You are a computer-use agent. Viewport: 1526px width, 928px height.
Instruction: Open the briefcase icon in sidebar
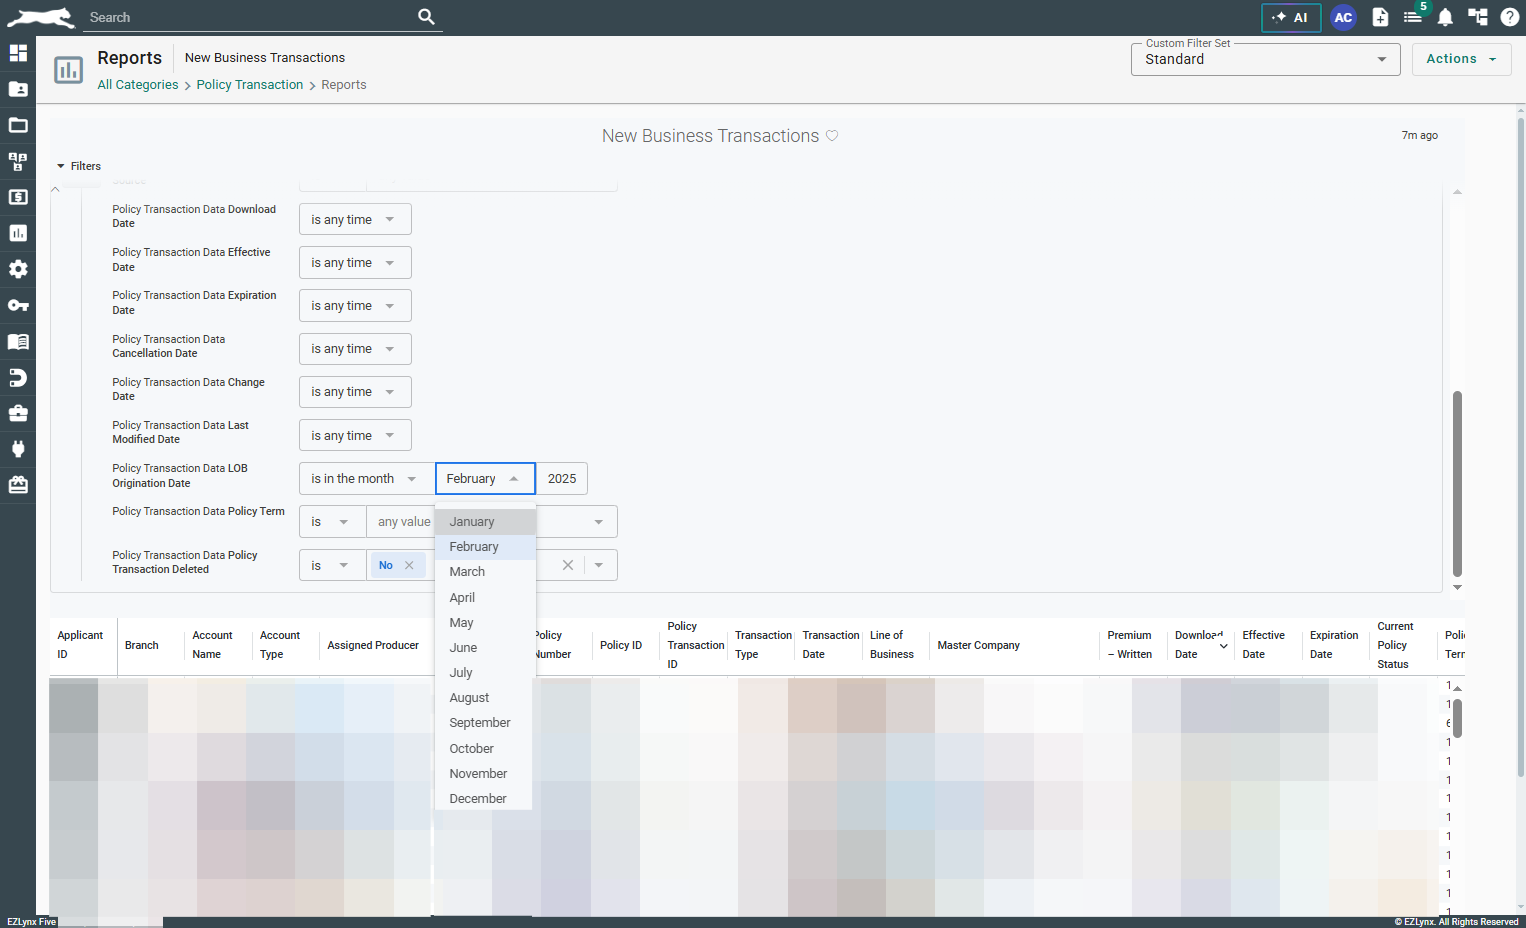[18, 413]
